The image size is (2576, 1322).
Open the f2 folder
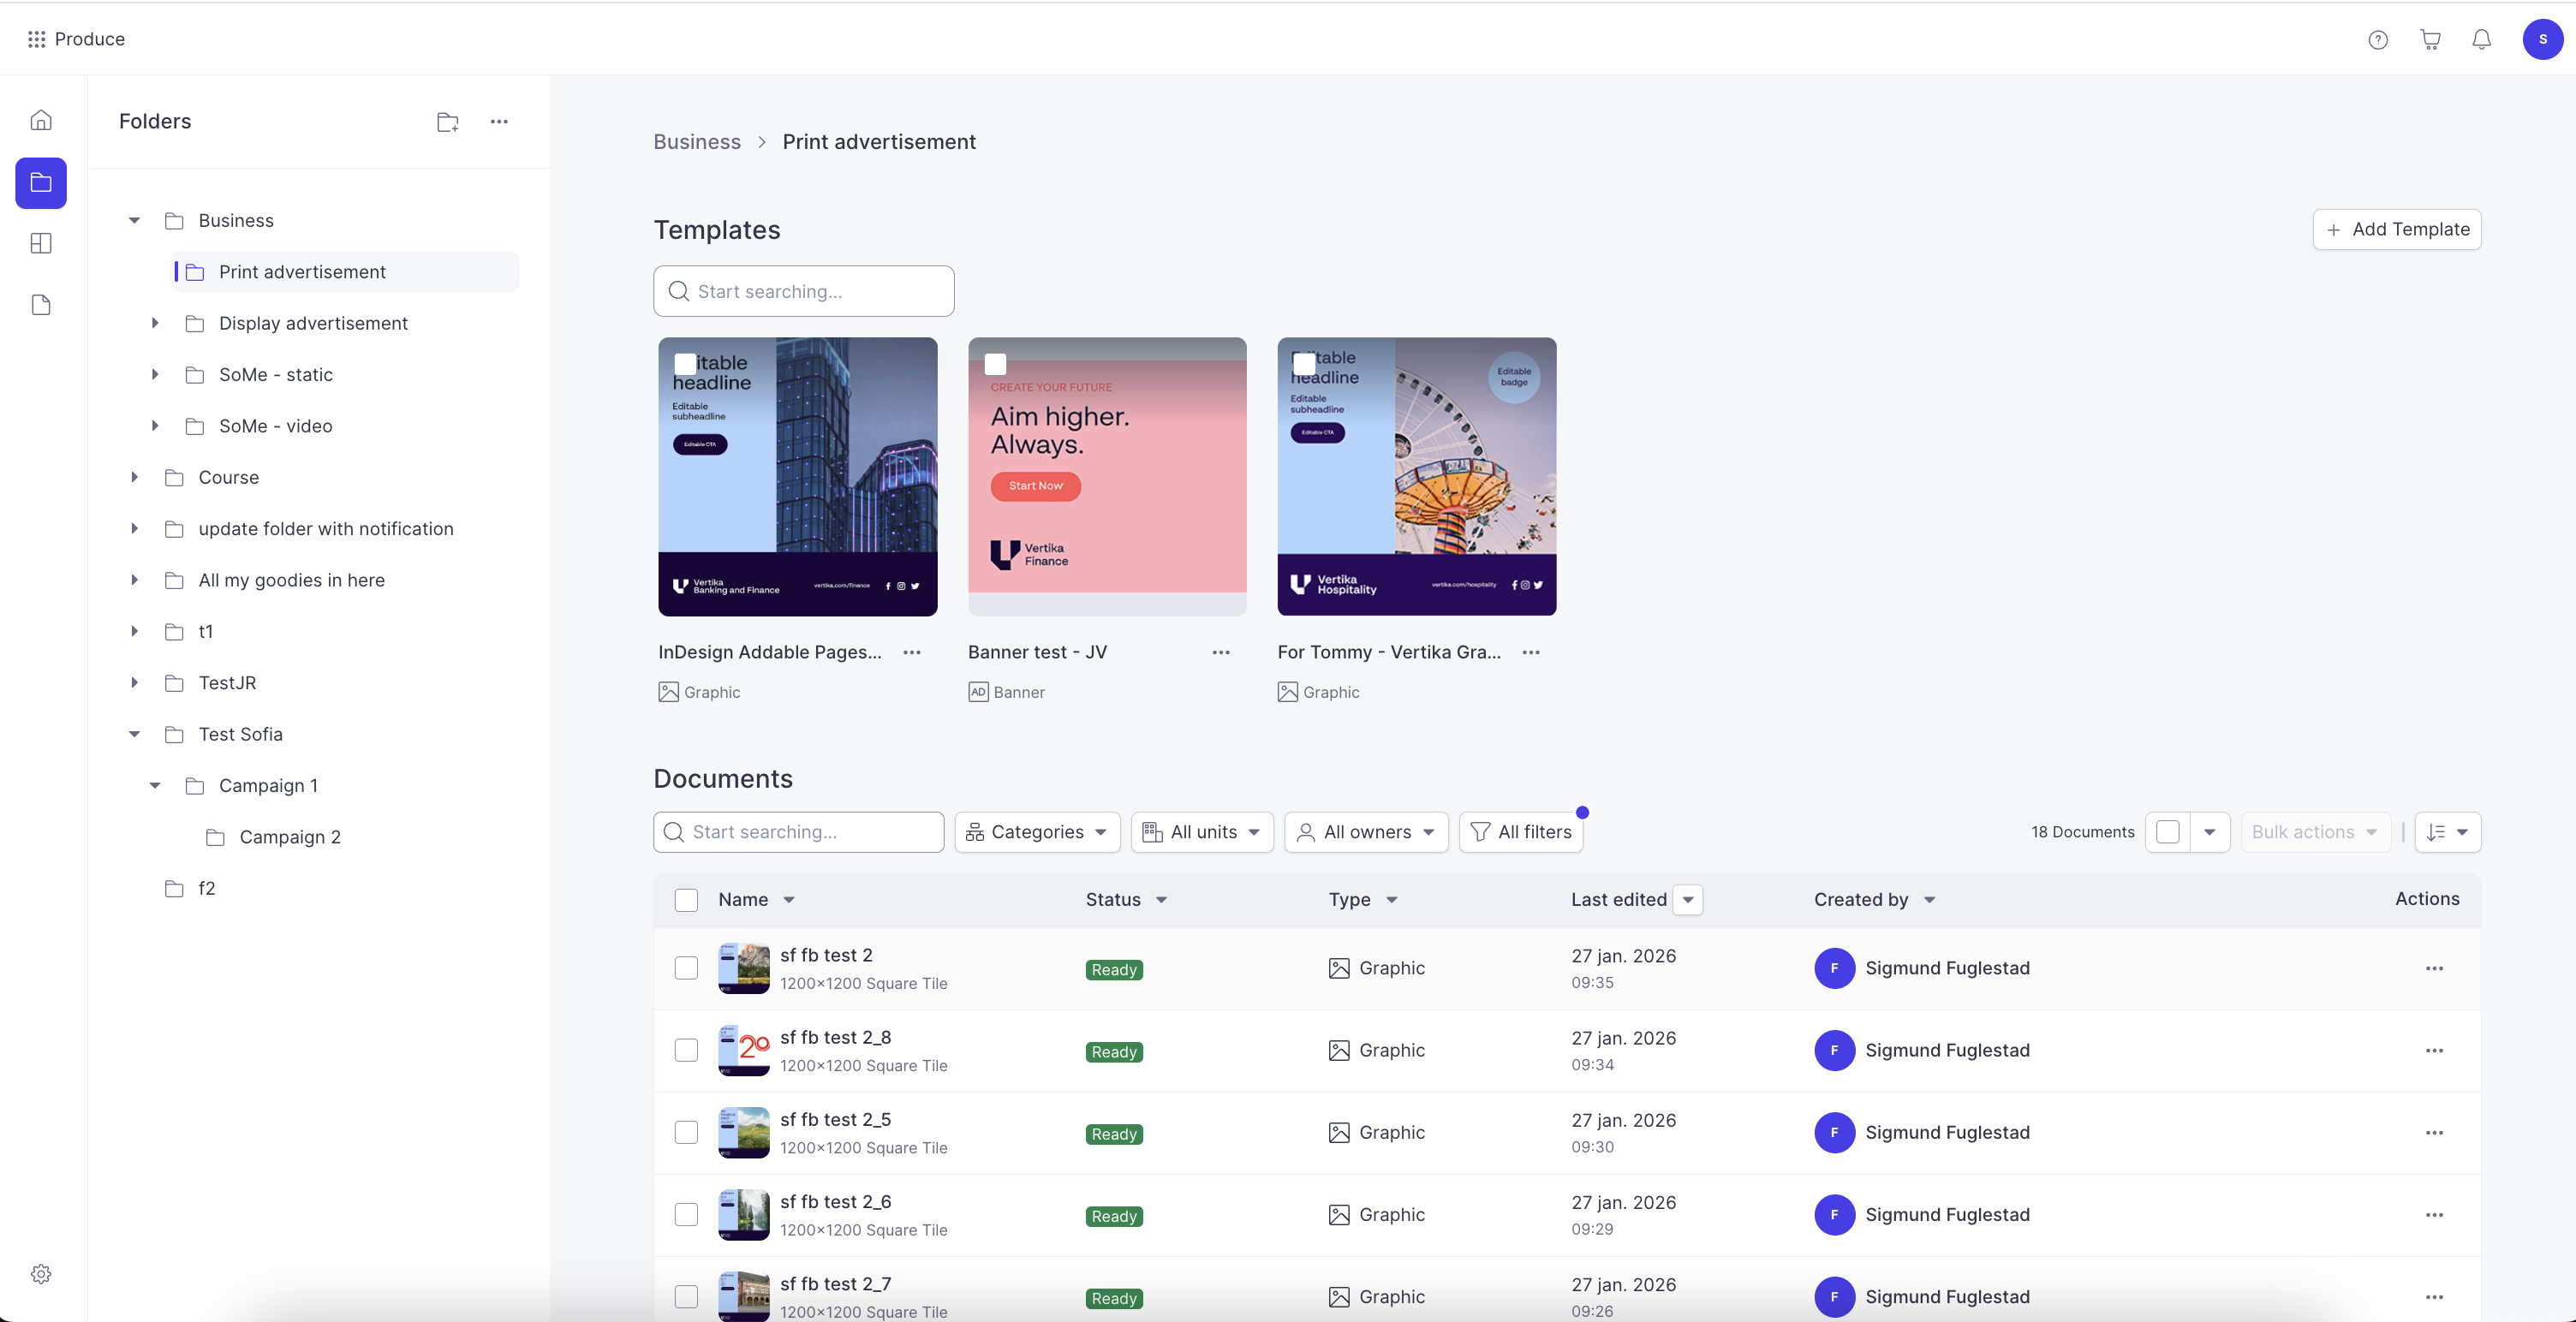pyautogui.click(x=206, y=889)
